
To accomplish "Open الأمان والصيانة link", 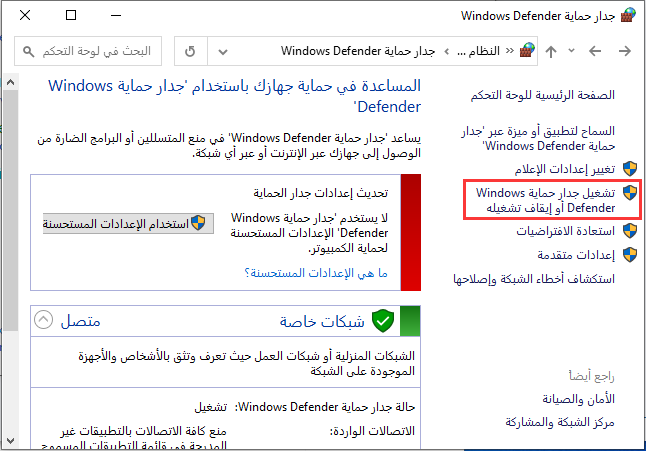I will (x=578, y=399).
